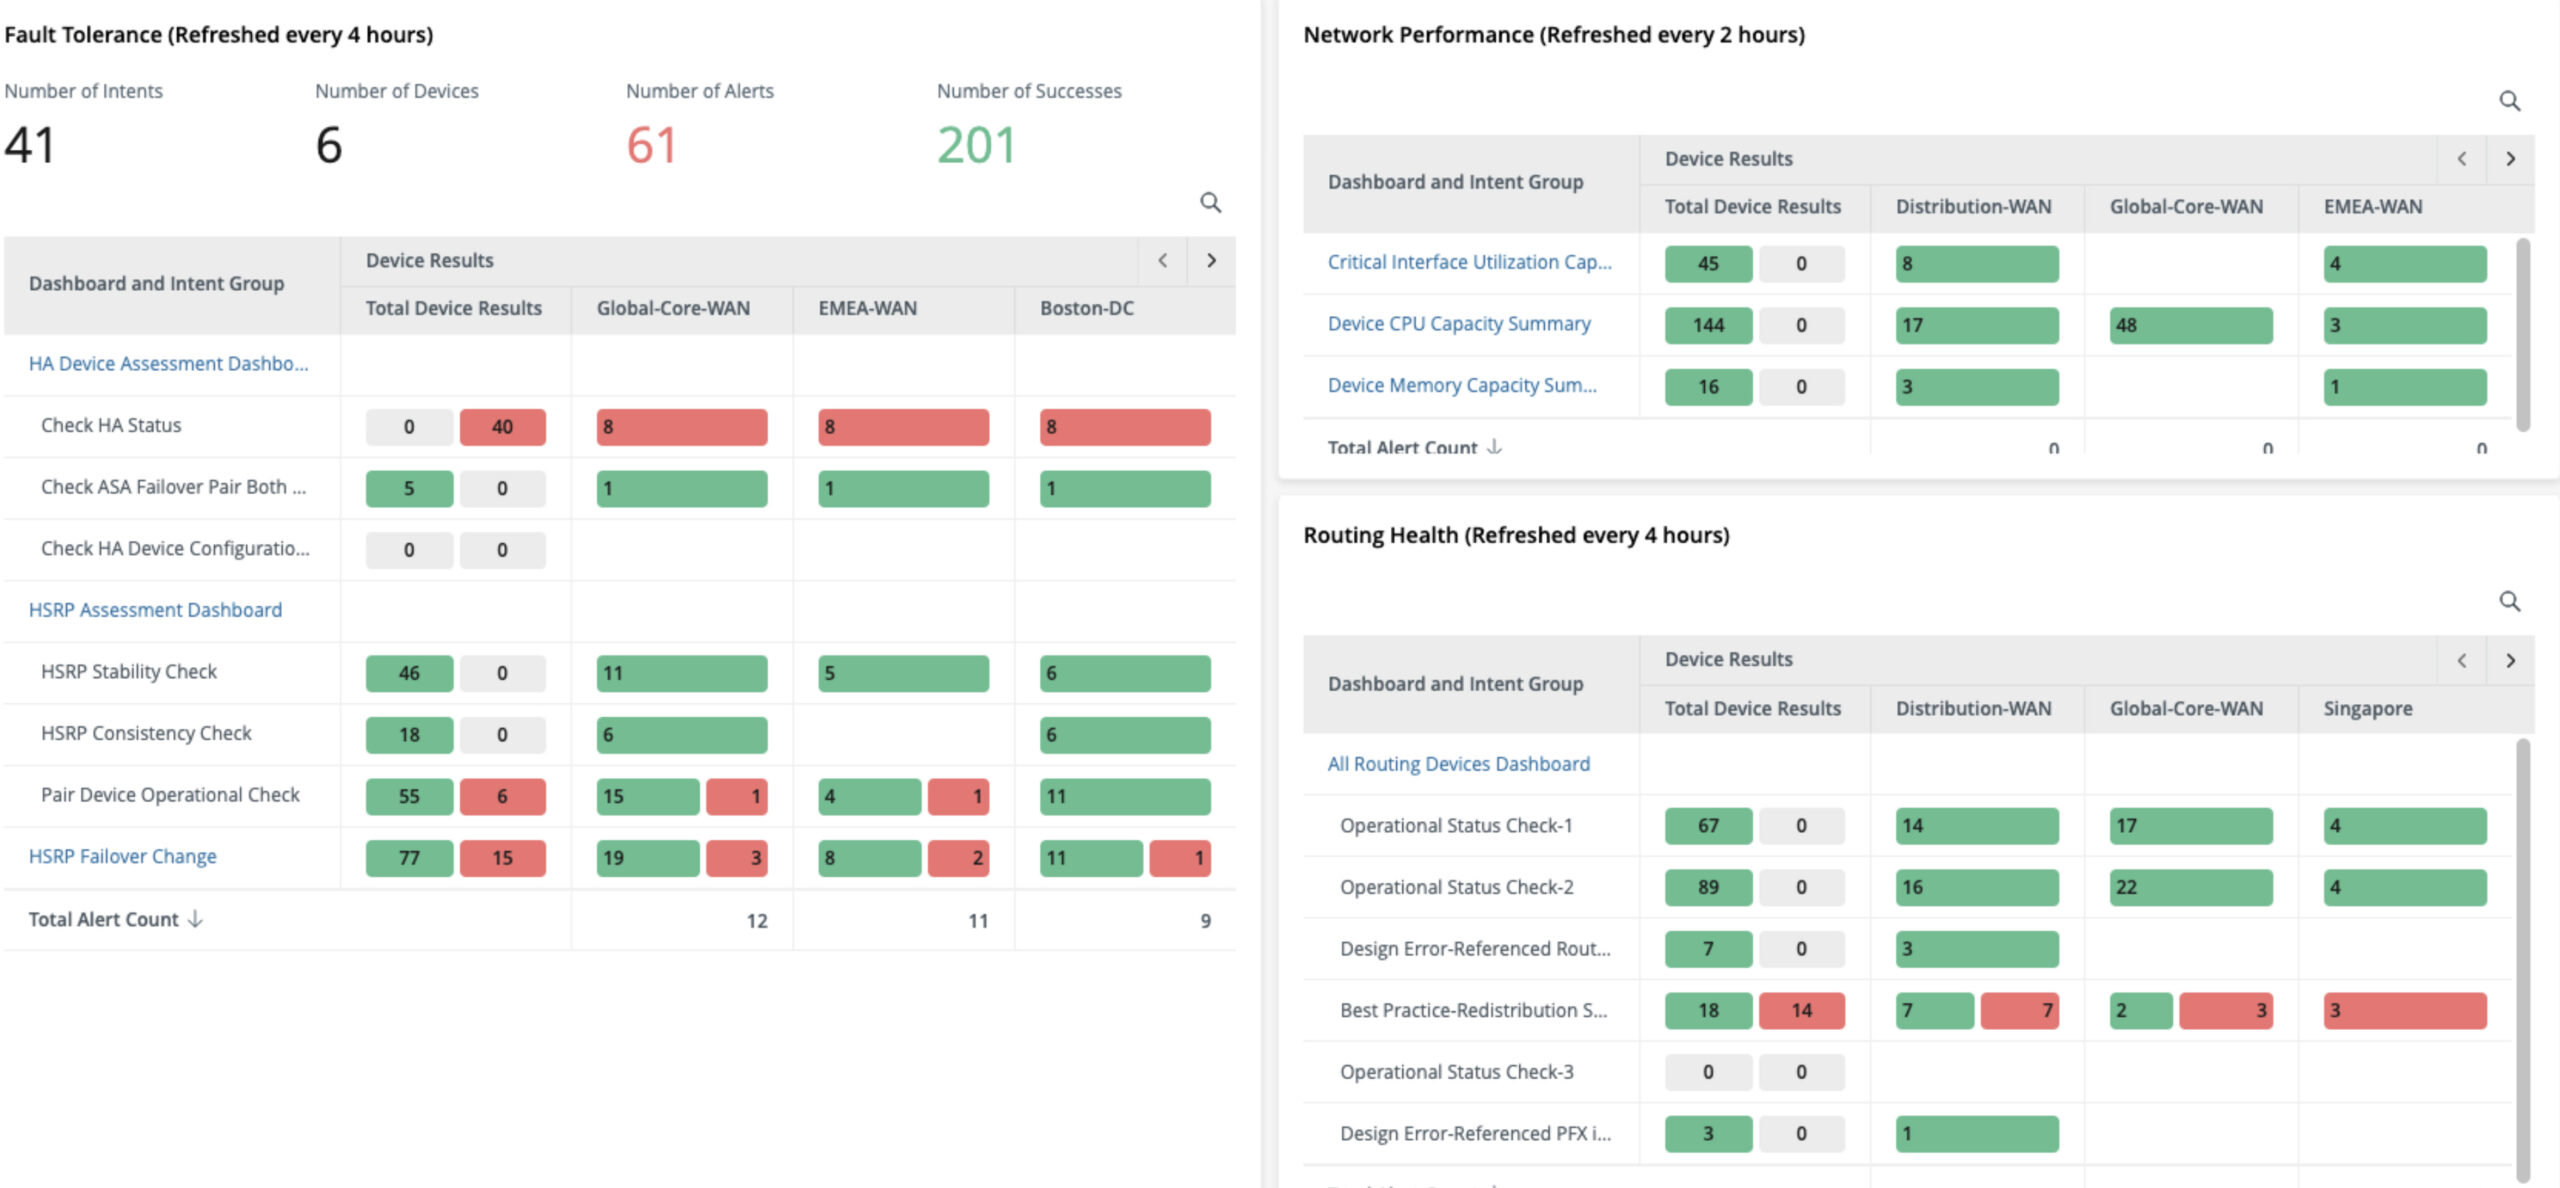Show previous columns in Network Performance table
The width and height of the screenshot is (2560, 1188).
click(x=2461, y=159)
